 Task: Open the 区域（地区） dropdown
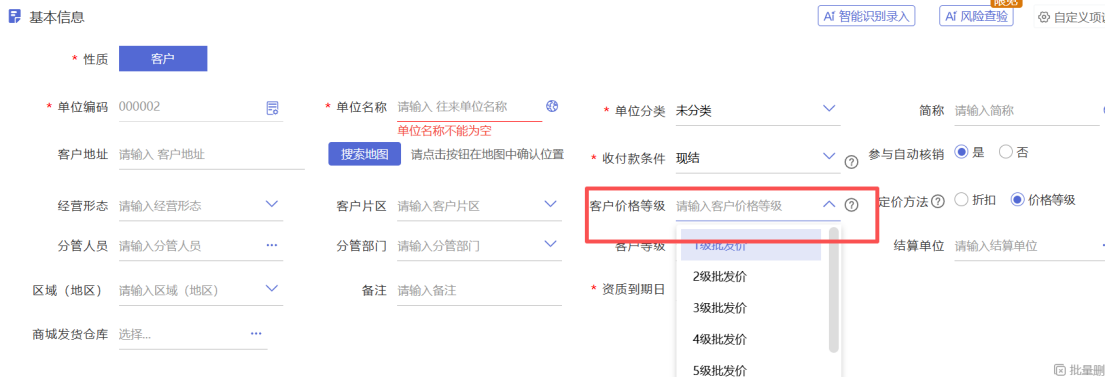pos(272,288)
